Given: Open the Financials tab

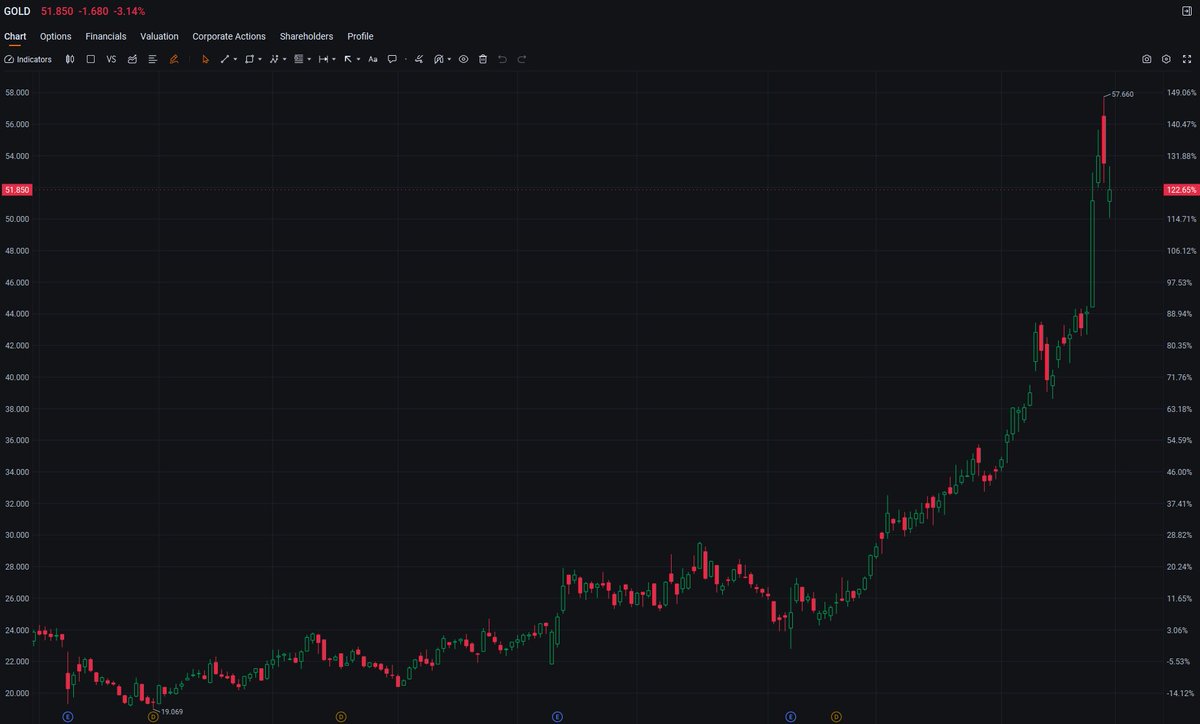Looking at the screenshot, I should pyautogui.click(x=106, y=36).
